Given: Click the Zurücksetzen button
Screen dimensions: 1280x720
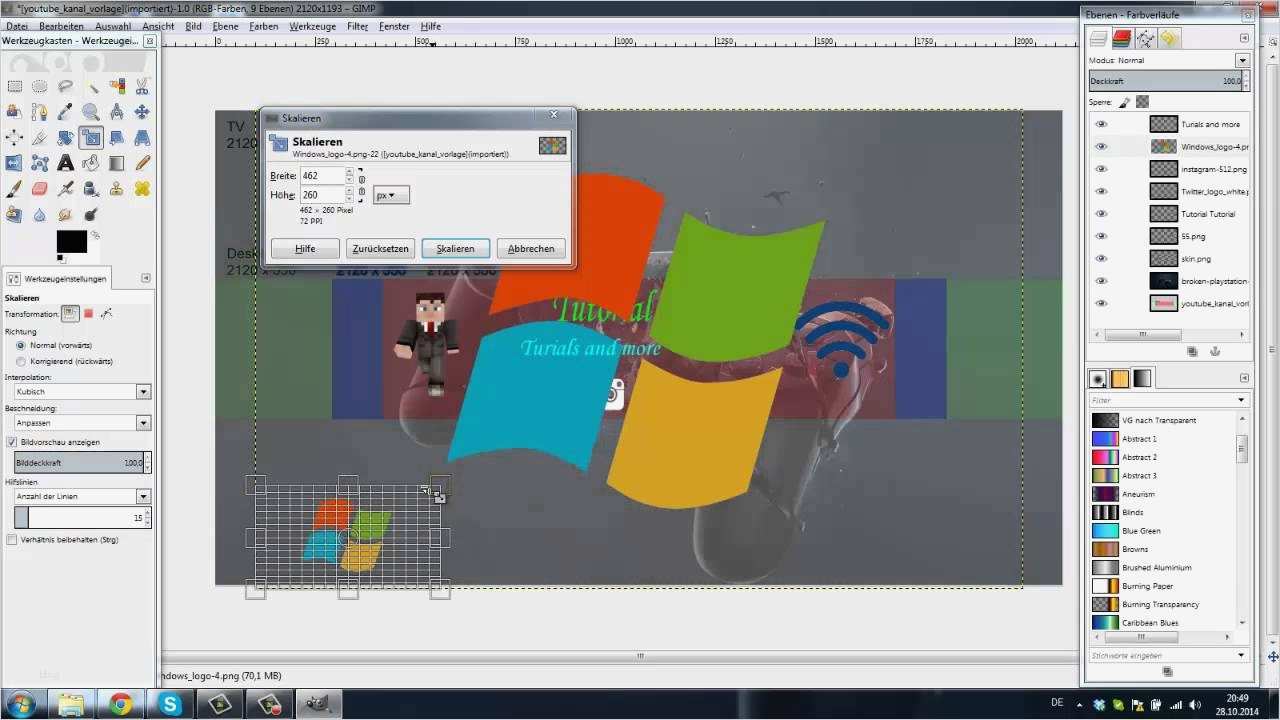Looking at the screenshot, I should coord(380,249).
